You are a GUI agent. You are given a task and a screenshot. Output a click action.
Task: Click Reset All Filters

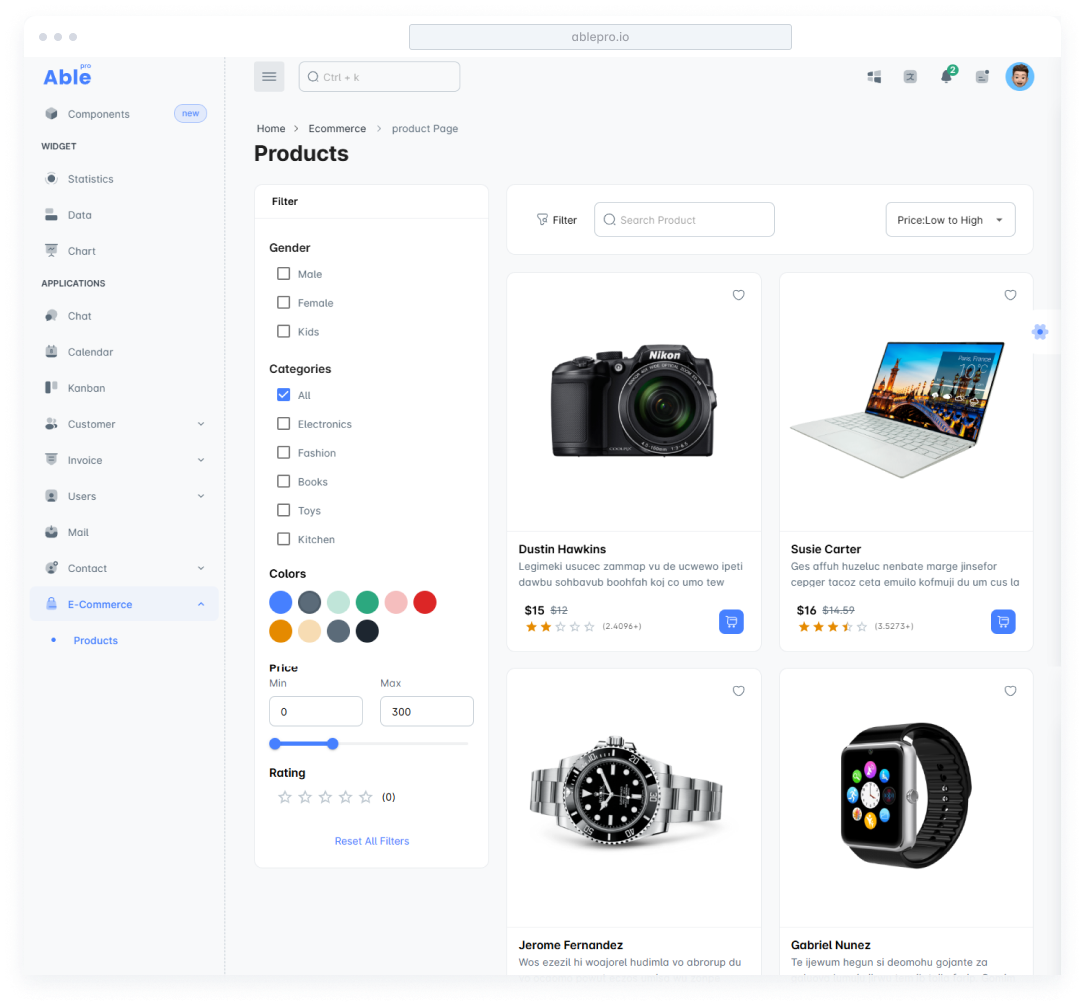click(371, 841)
